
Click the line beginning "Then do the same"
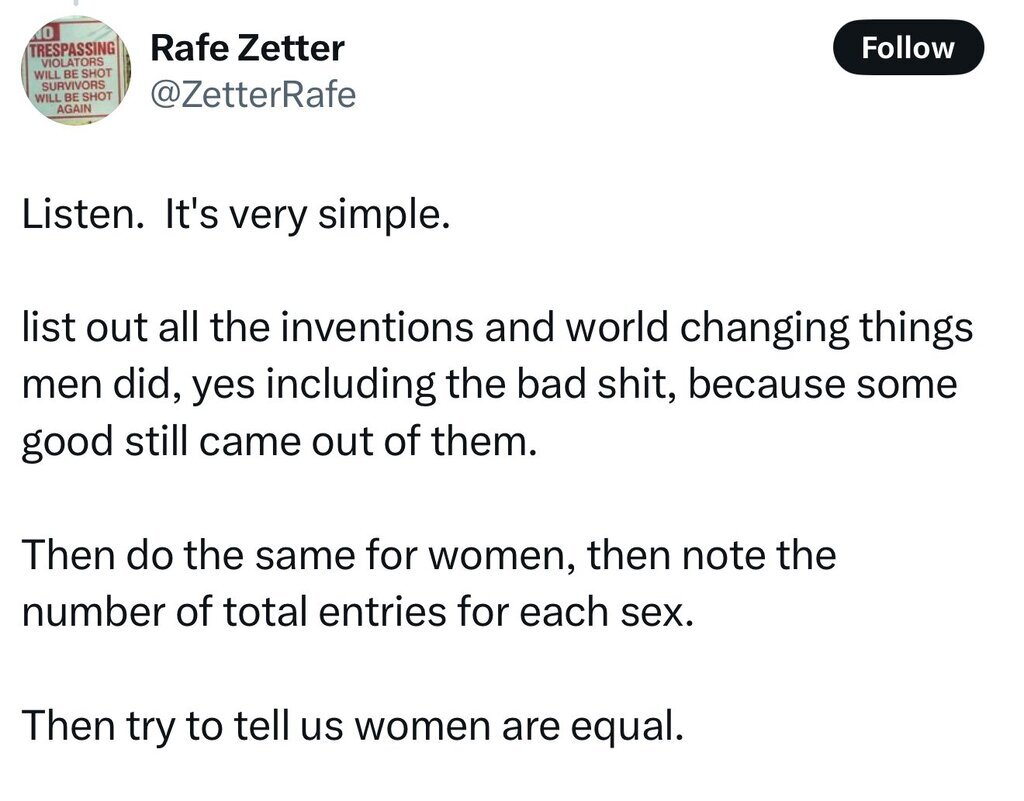click(428, 553)
